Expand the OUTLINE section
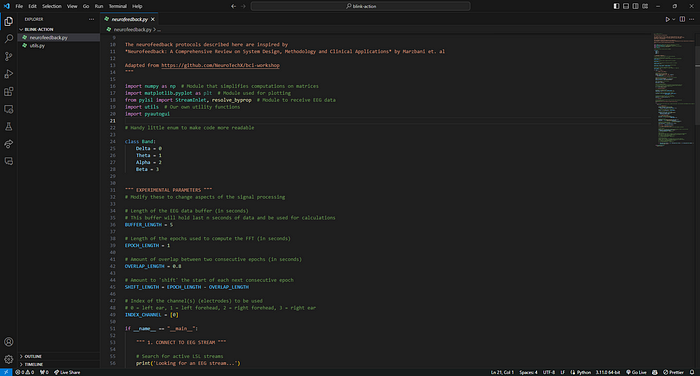The width and height of the screenshot is (700, 376). tap(59, 356)
